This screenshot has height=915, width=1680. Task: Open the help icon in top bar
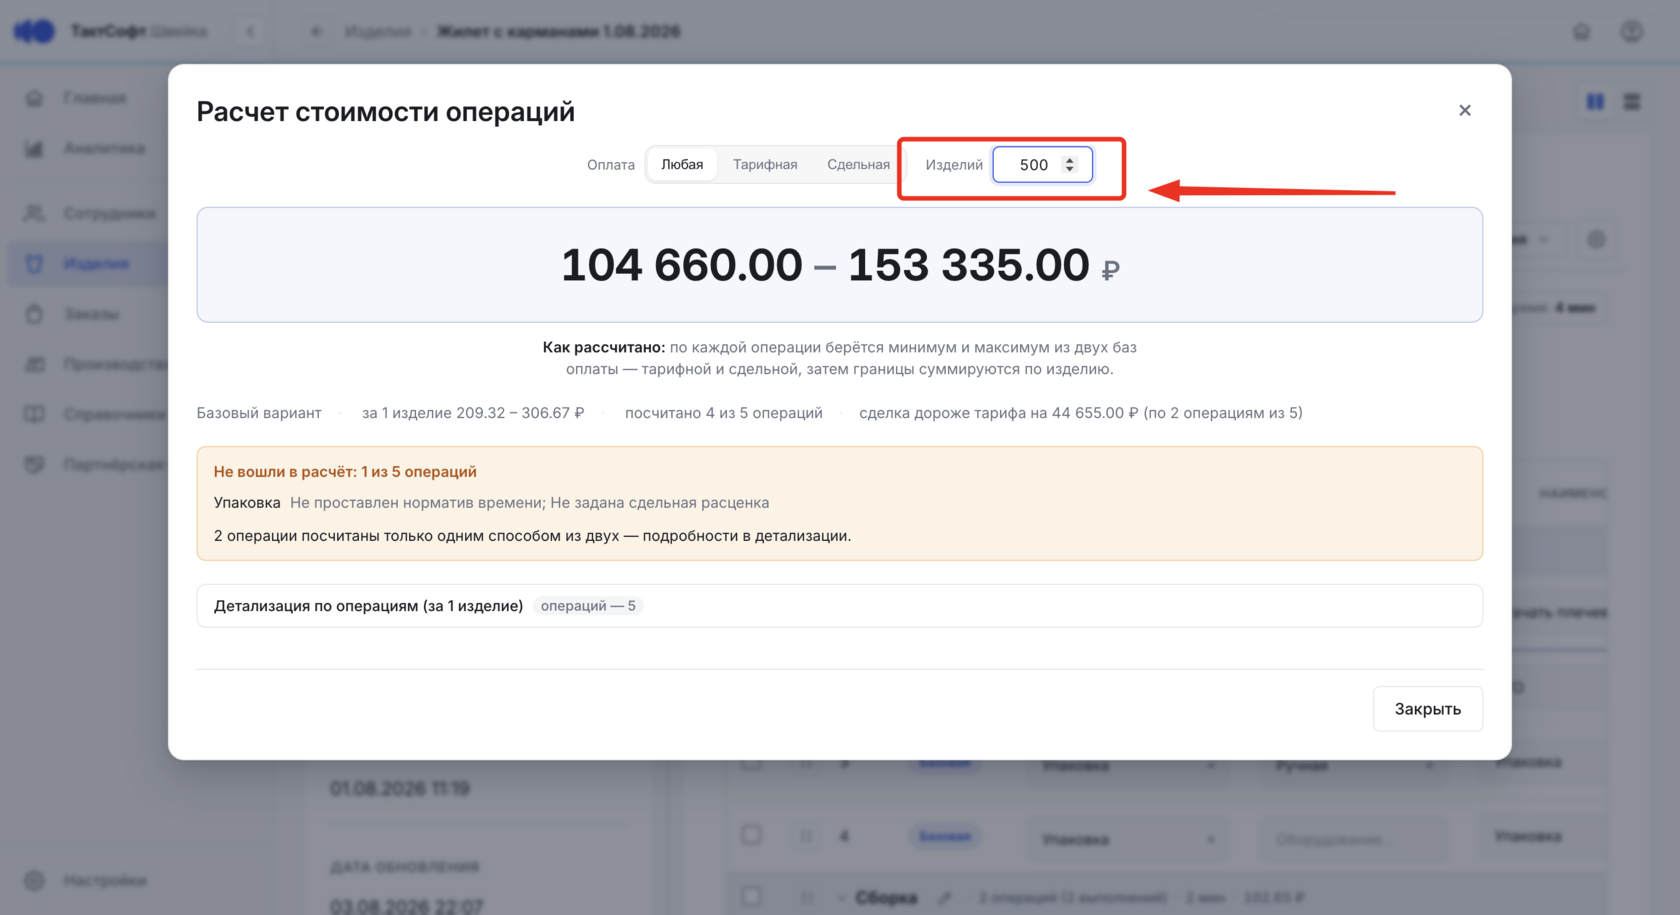(1631, 32)
